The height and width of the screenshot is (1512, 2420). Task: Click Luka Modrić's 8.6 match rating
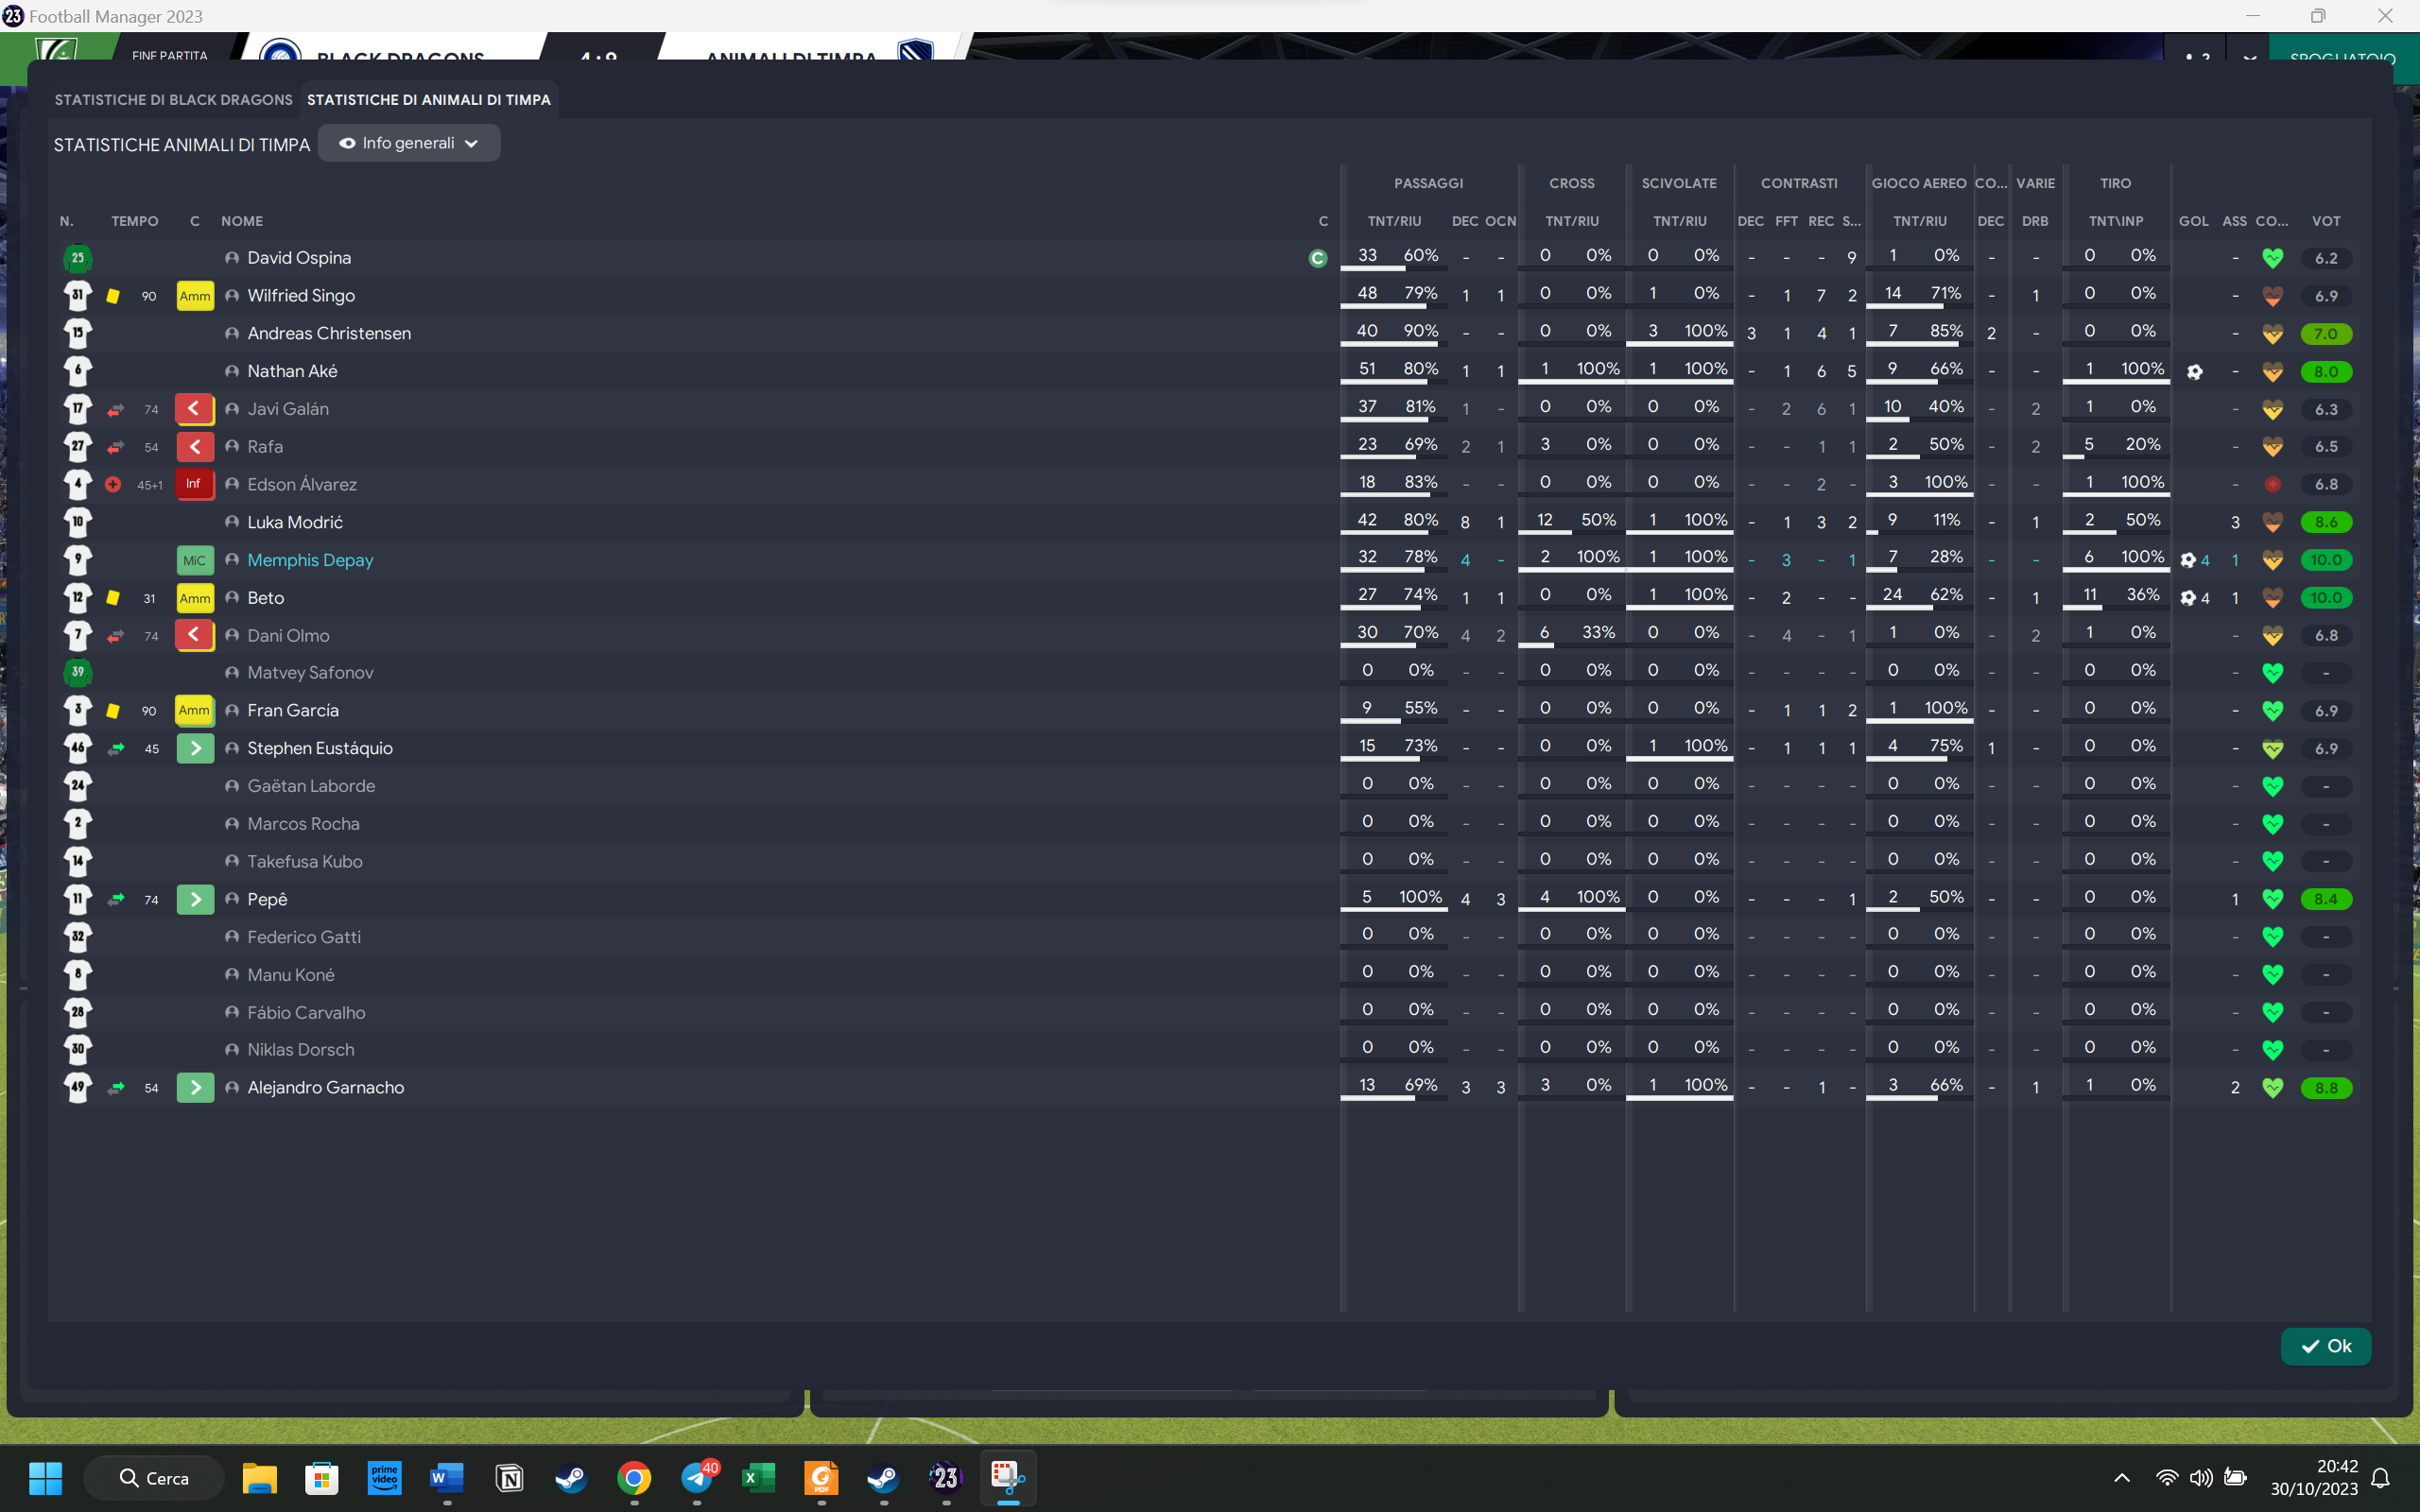(2326, 522)
